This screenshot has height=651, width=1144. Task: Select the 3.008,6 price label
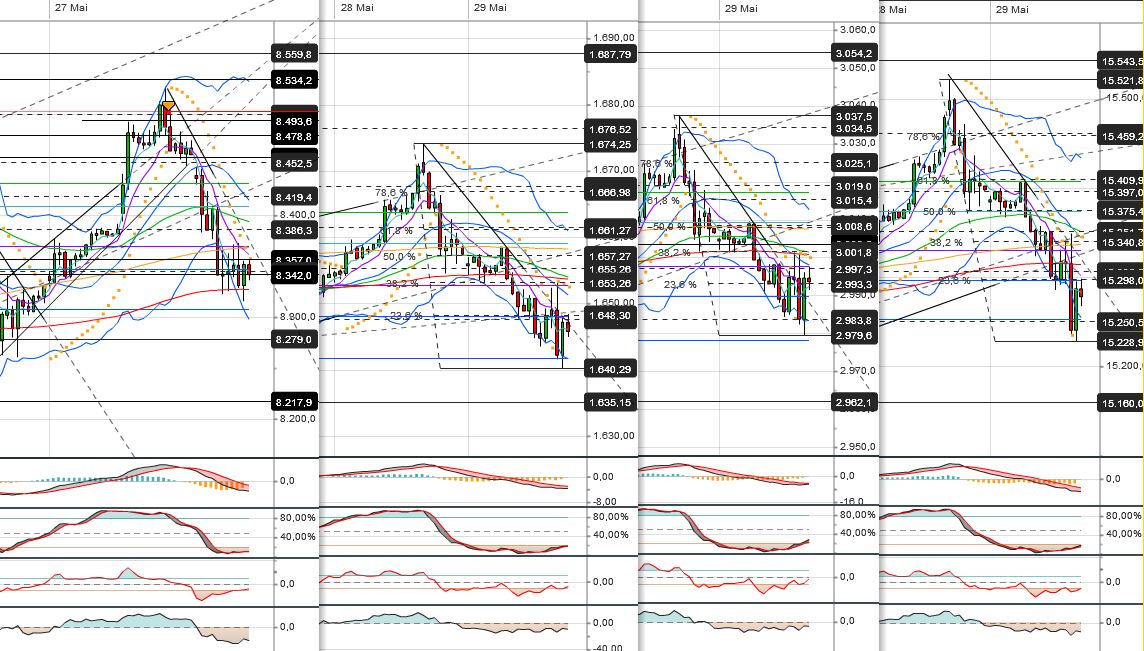(854, 227)
